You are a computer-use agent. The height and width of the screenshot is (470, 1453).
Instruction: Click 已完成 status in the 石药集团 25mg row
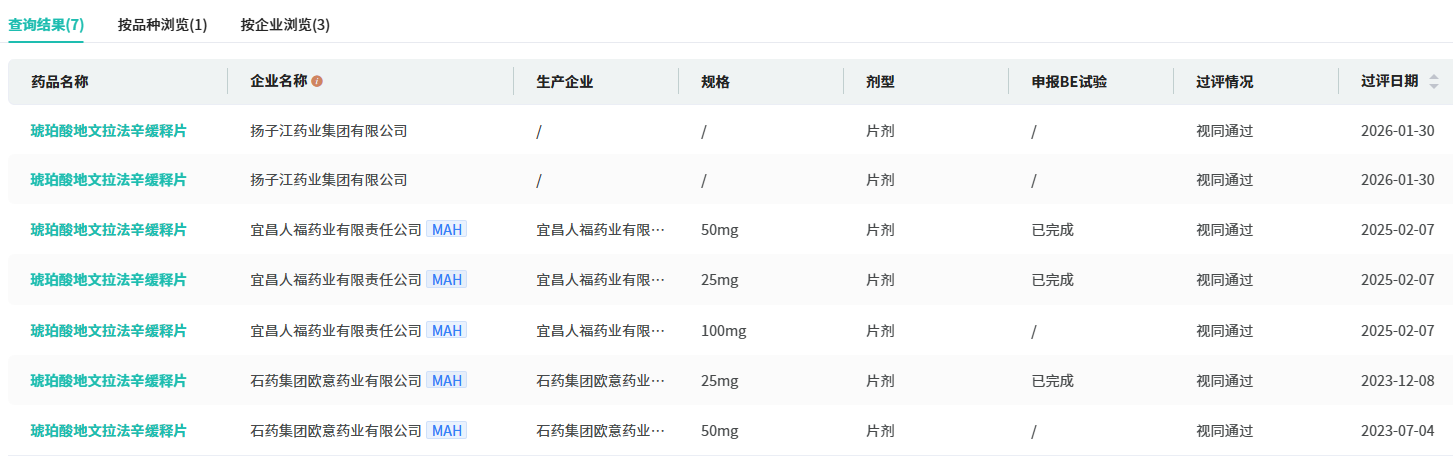click(1052, 380)
